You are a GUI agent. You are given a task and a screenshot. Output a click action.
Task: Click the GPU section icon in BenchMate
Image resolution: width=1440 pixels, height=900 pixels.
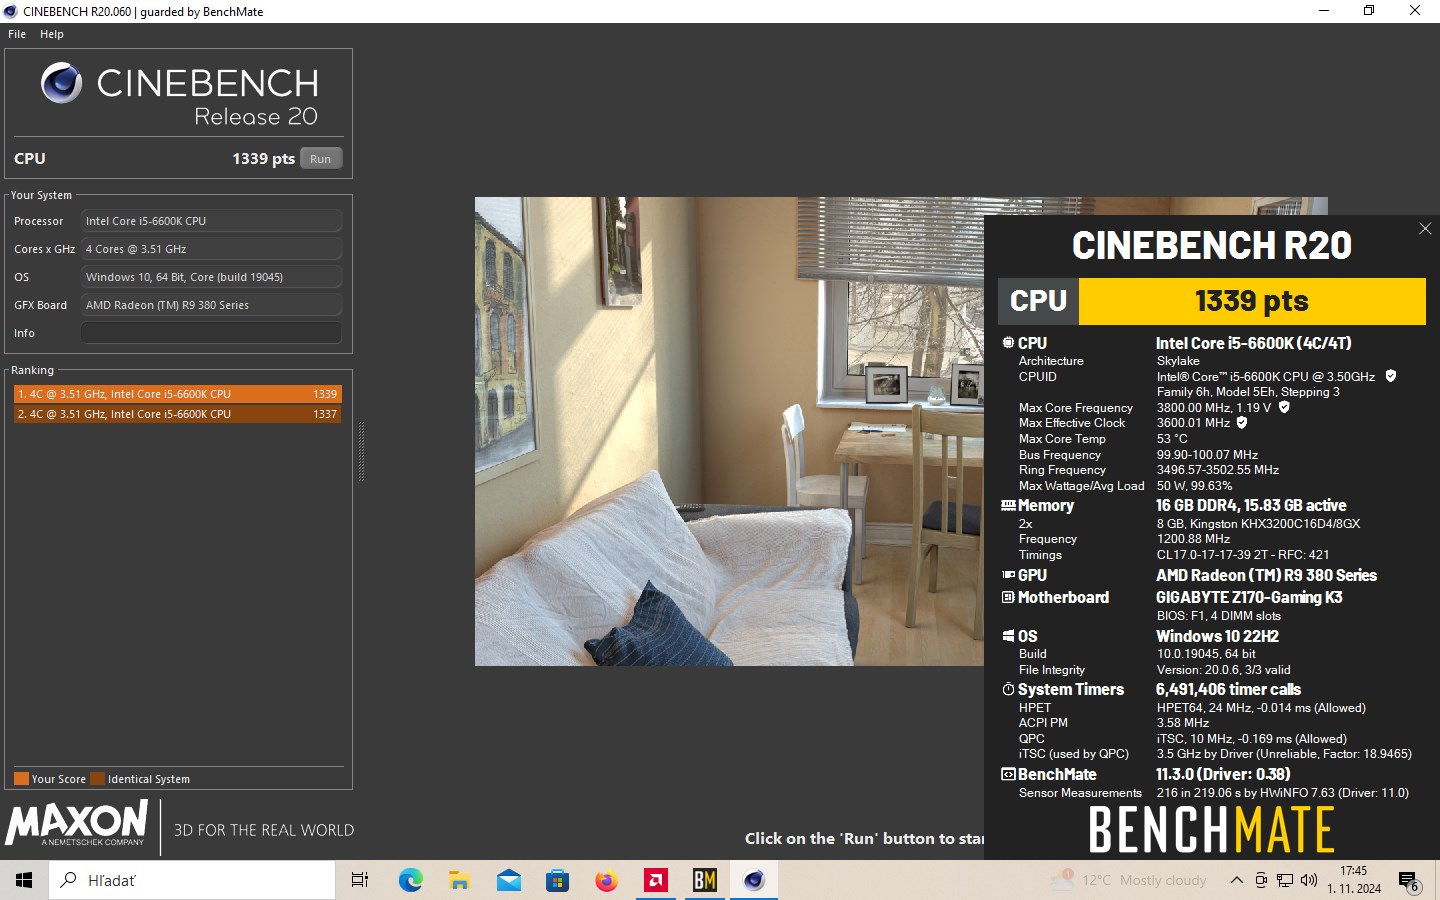1008,575
